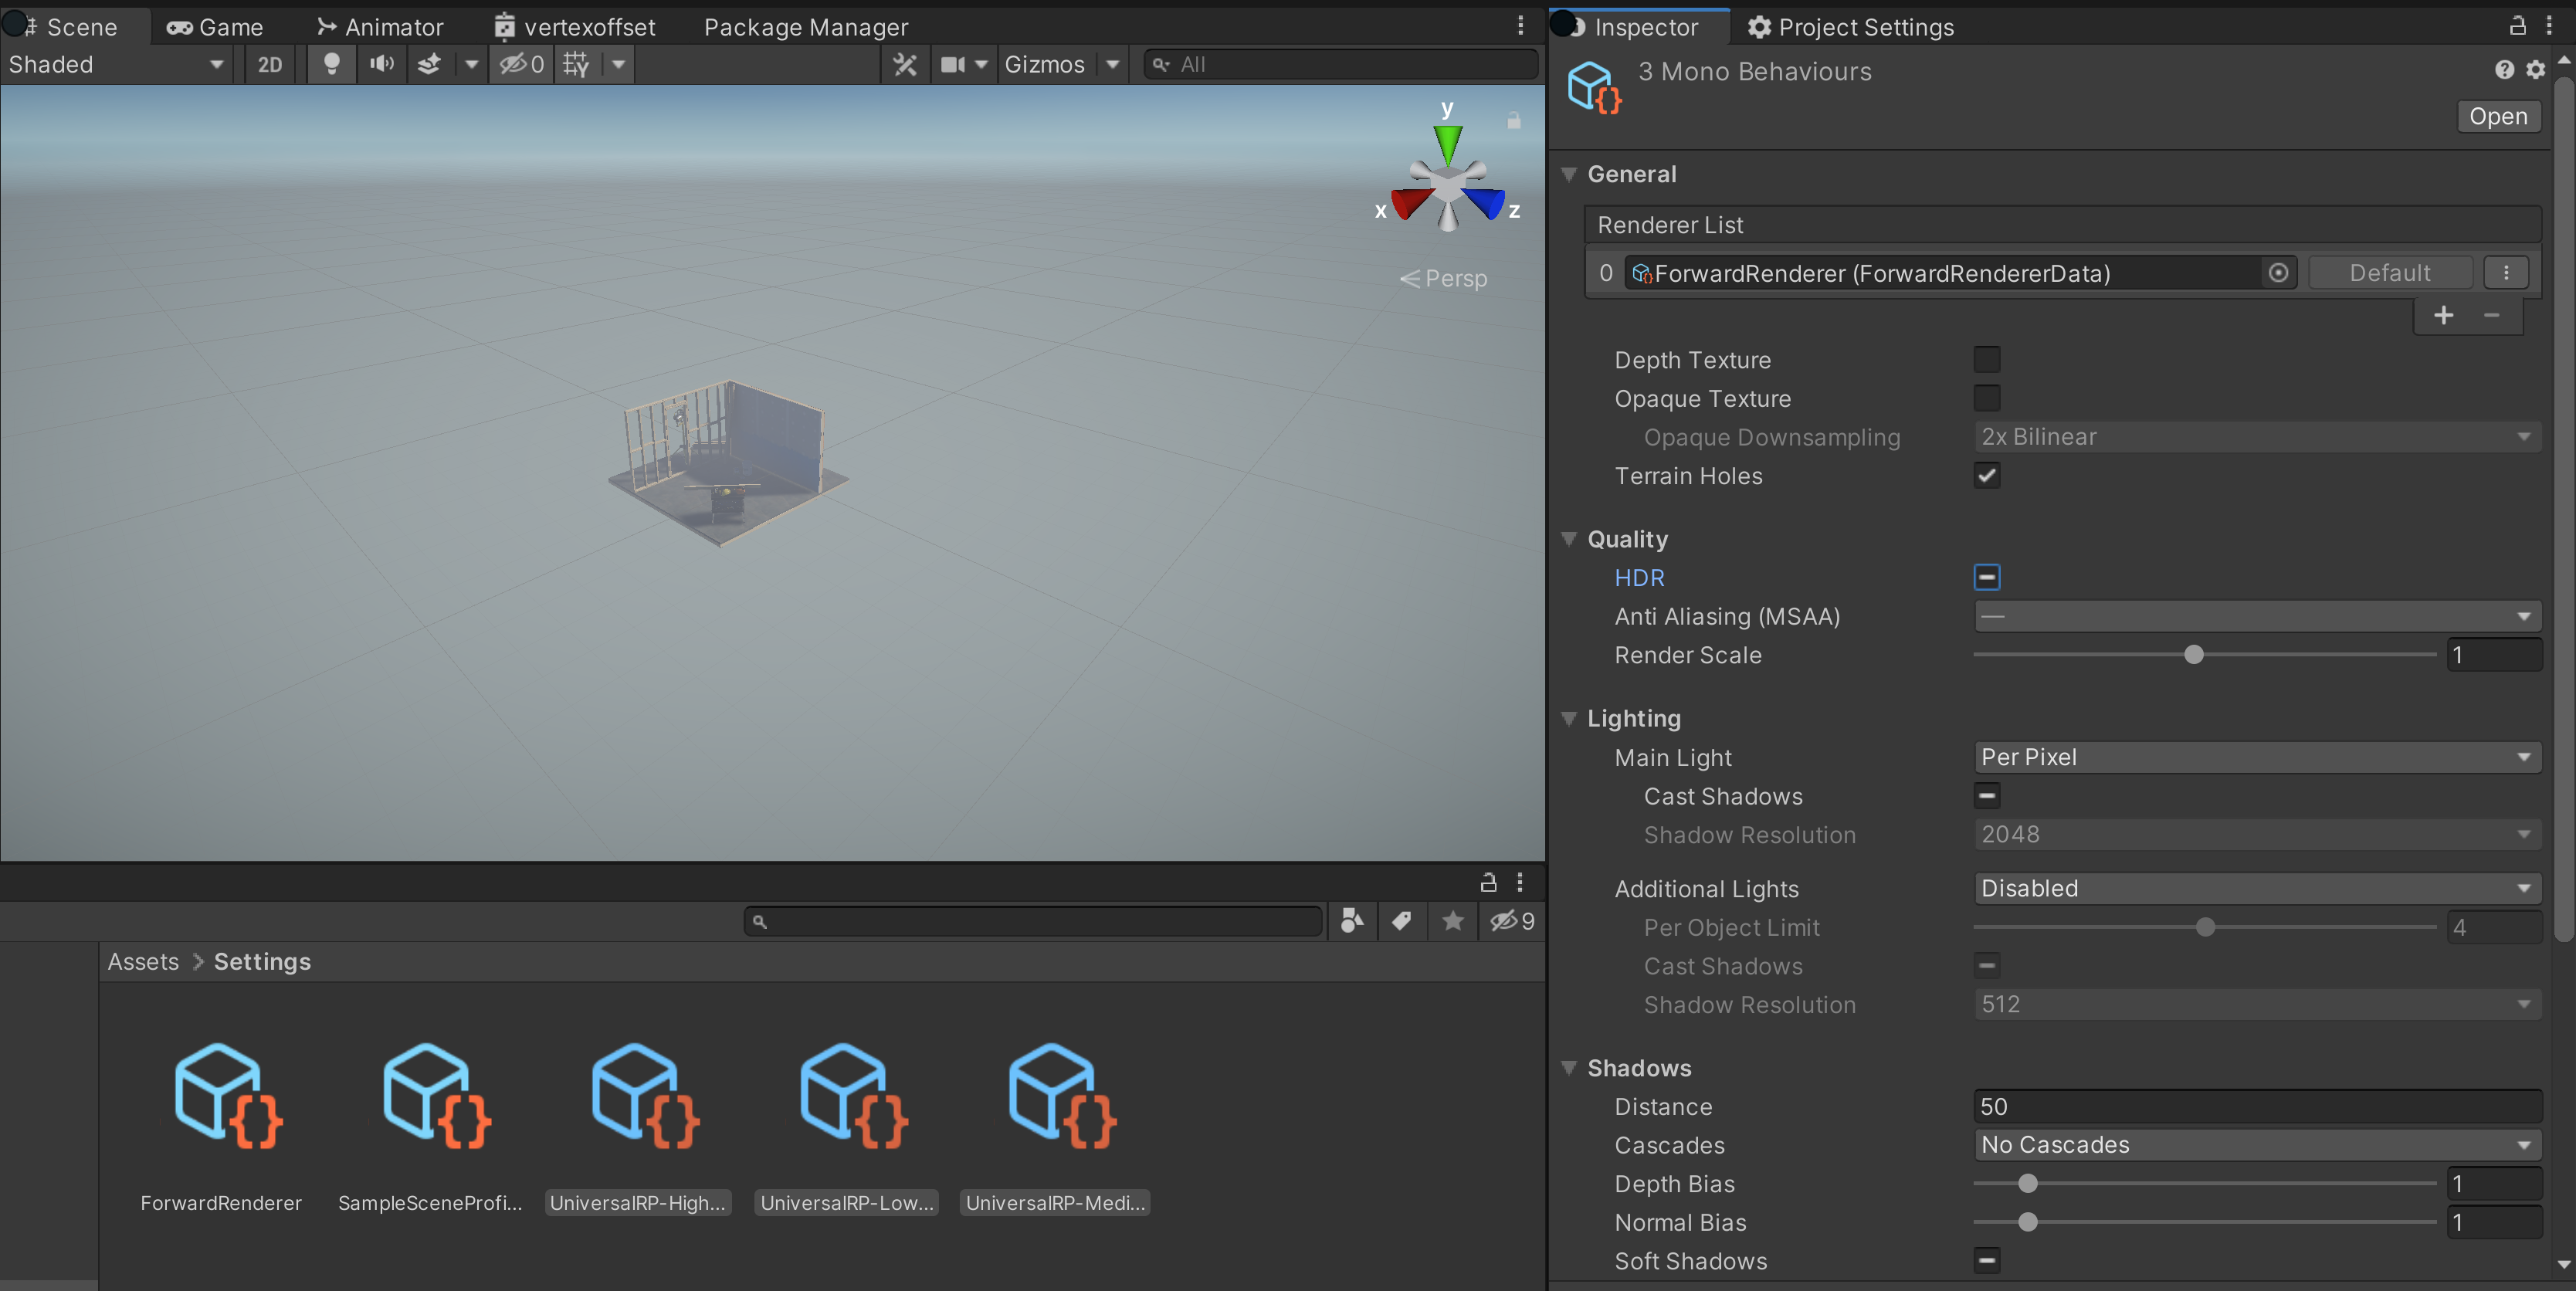Click the object picker for ForwardRenderer field

[x=2278, y=273]
